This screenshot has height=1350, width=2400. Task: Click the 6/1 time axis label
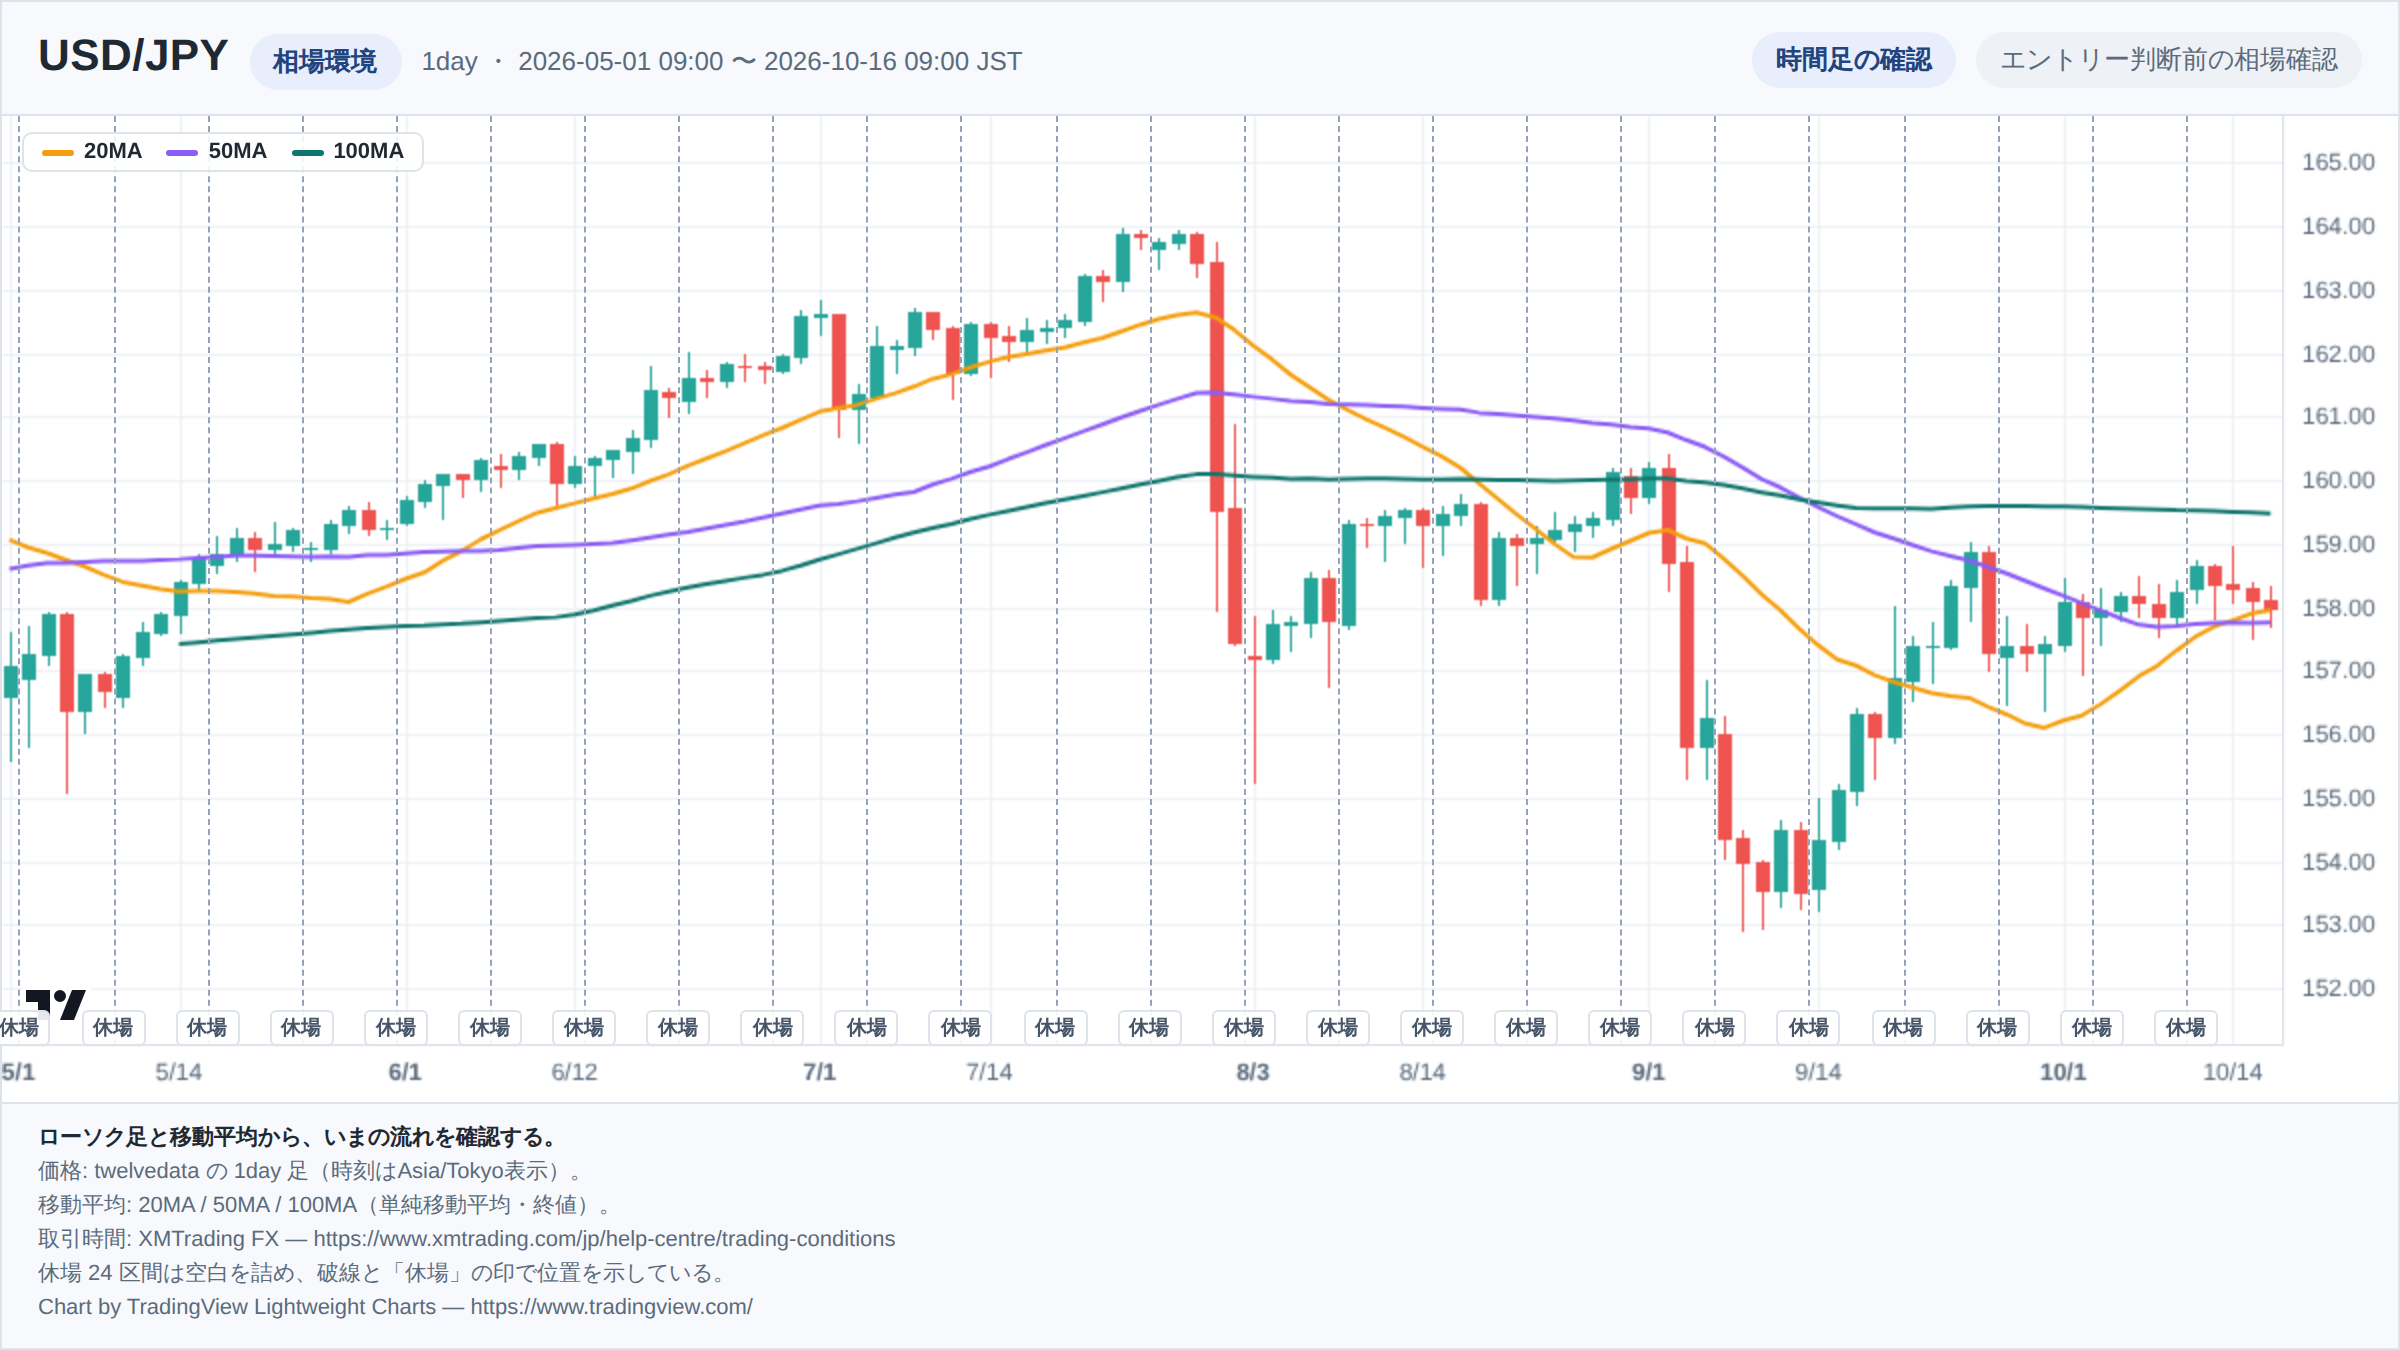pos(405,1072)
